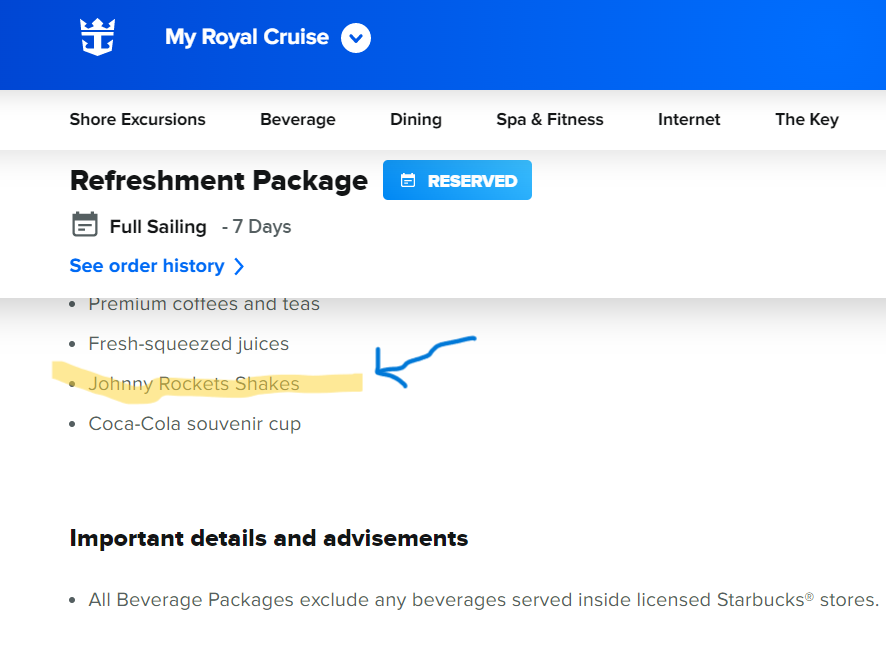Switch to the Internet tab
The image size is (886, 656).
click(x=689, y=120)
